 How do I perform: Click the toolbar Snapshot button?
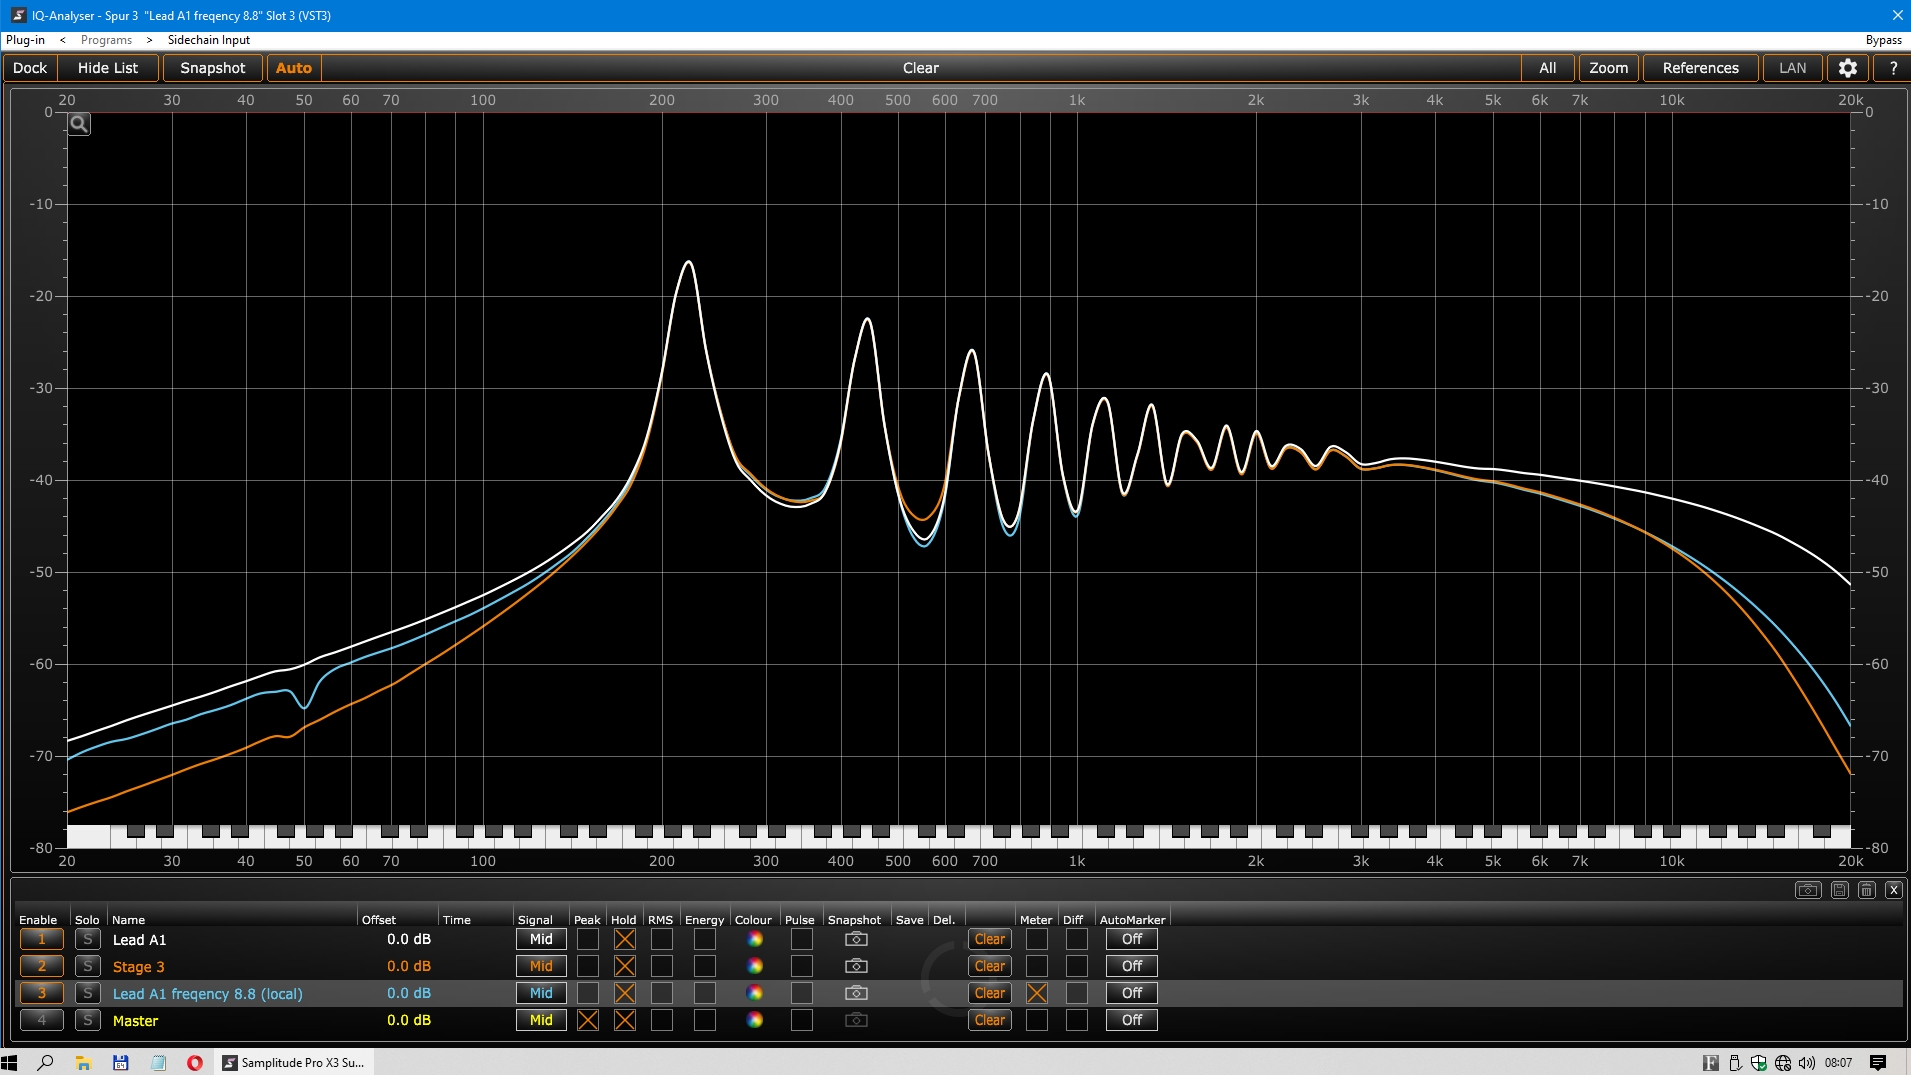tap(212, 68)
